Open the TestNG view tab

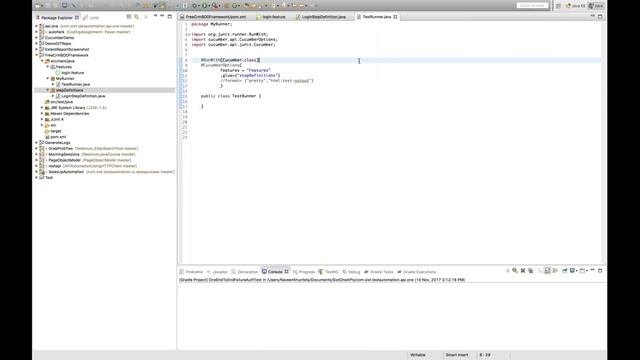coord(329,272)
